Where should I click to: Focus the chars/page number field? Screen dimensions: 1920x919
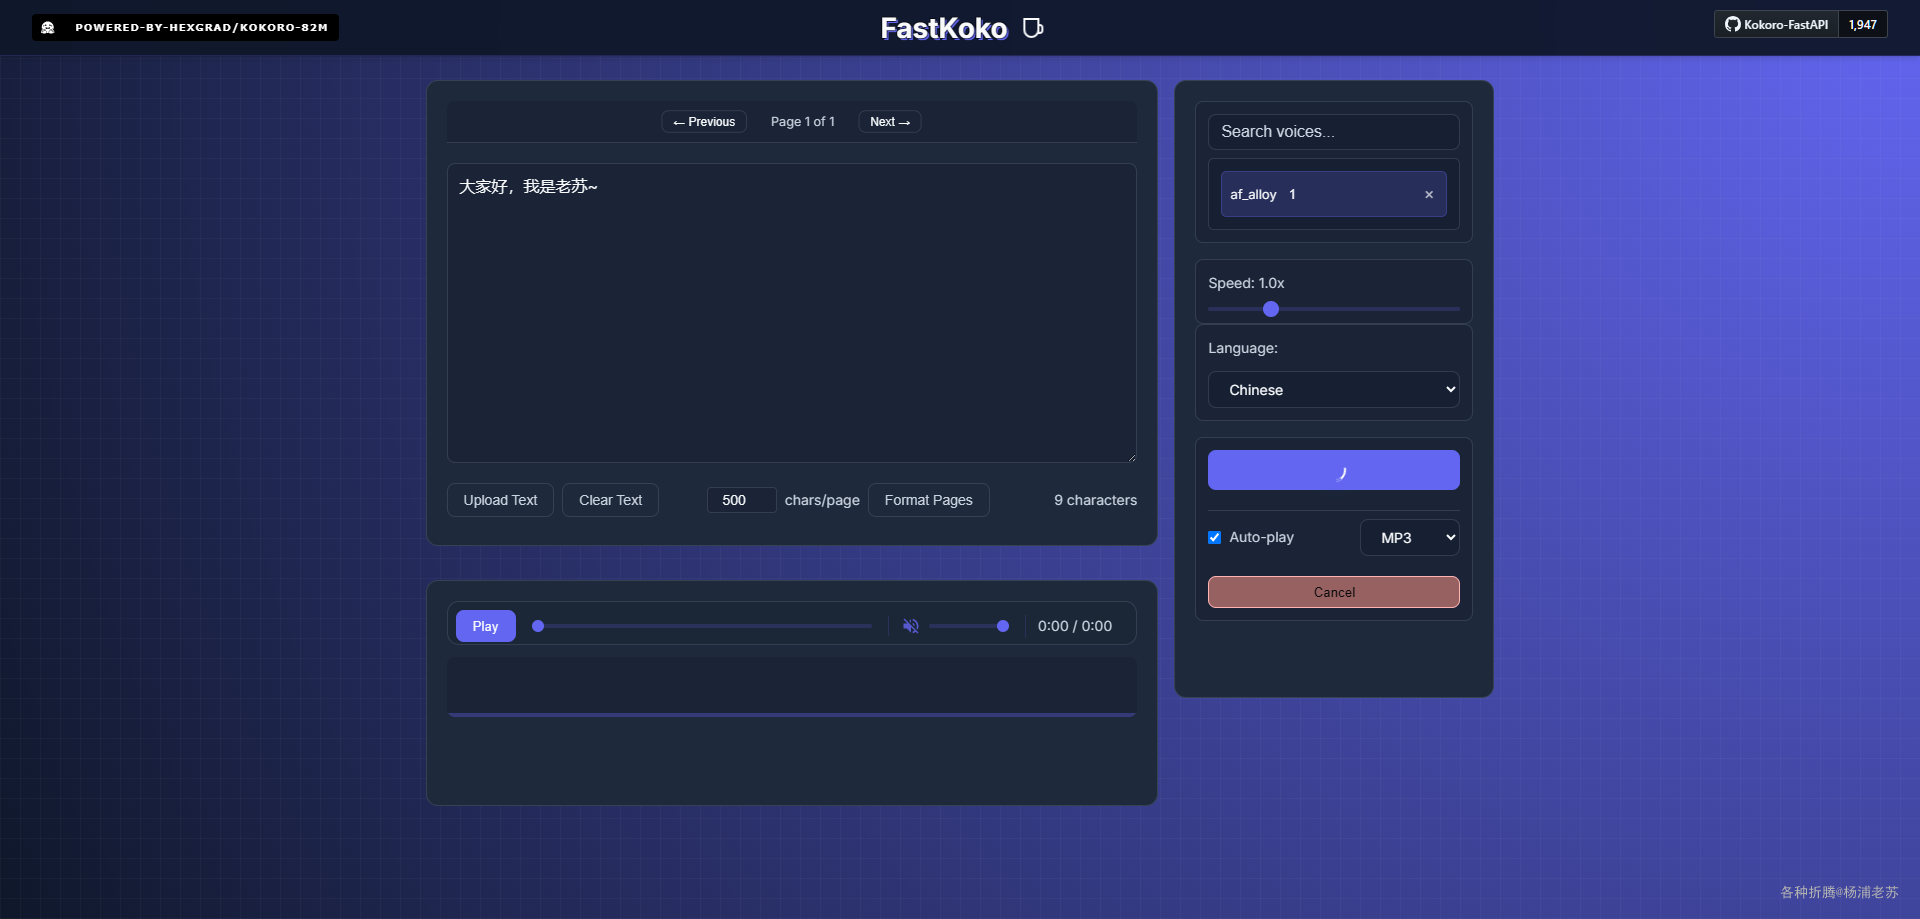click(x=741, y=500)
